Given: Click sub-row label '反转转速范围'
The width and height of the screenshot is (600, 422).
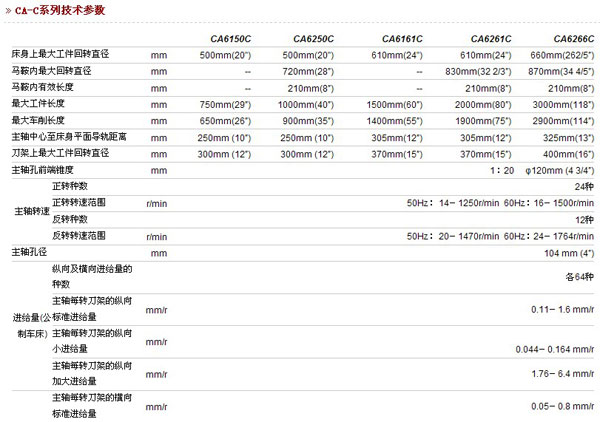Looking at the screenshot, I should pyautogui.click(x=78, y=236).
